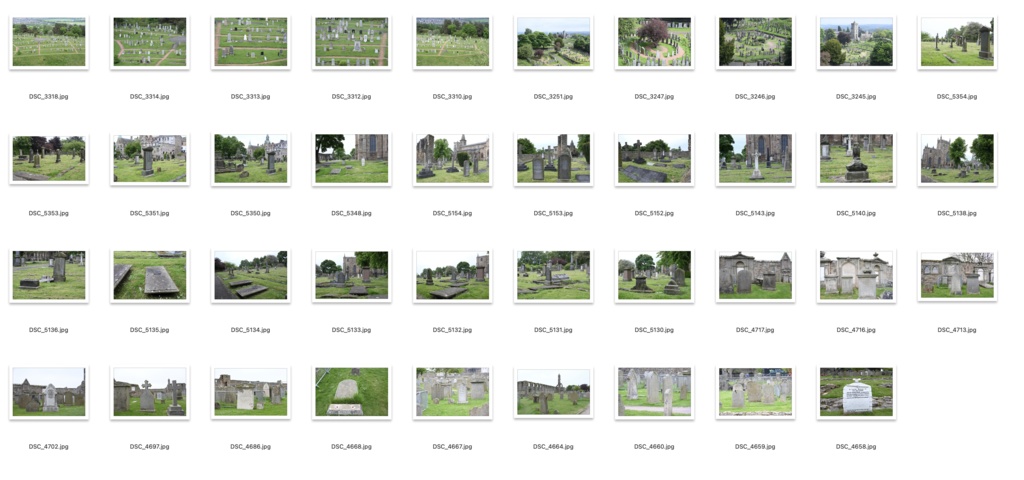This screenshot has width=1024, height=480.
Task: Pick the DSC_5154.jpg photo thumbnail
Action: pyautogui.click(x=453, y=159)
